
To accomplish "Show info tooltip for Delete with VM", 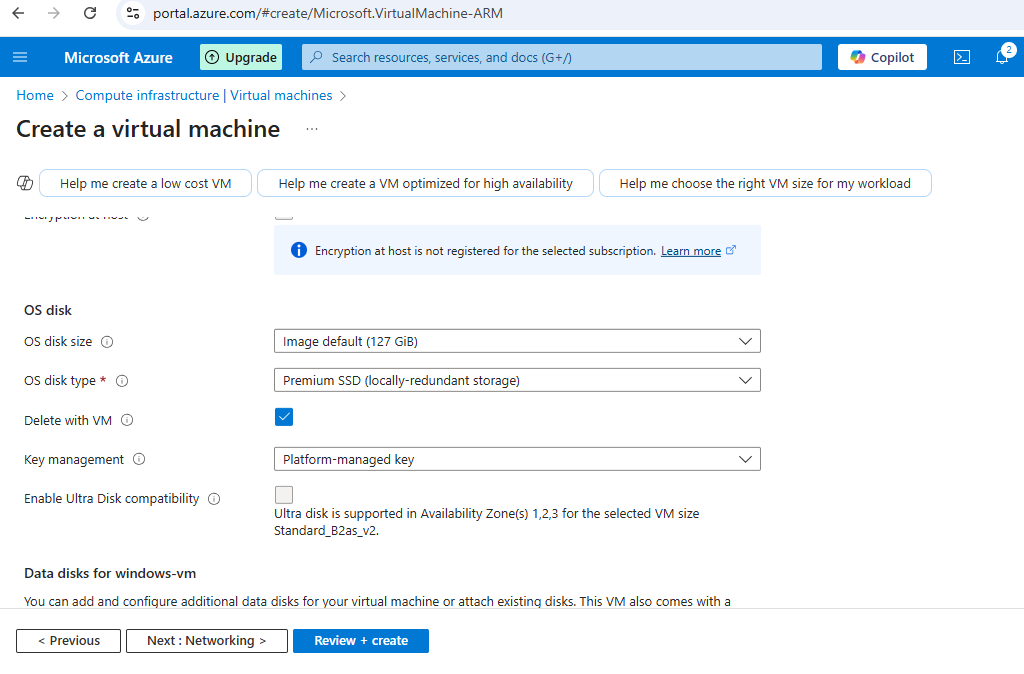I will click(127, 421).
